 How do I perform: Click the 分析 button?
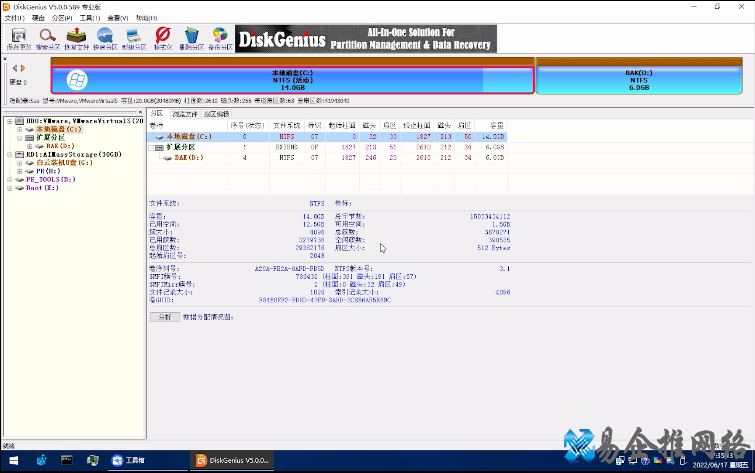[165, 317]
